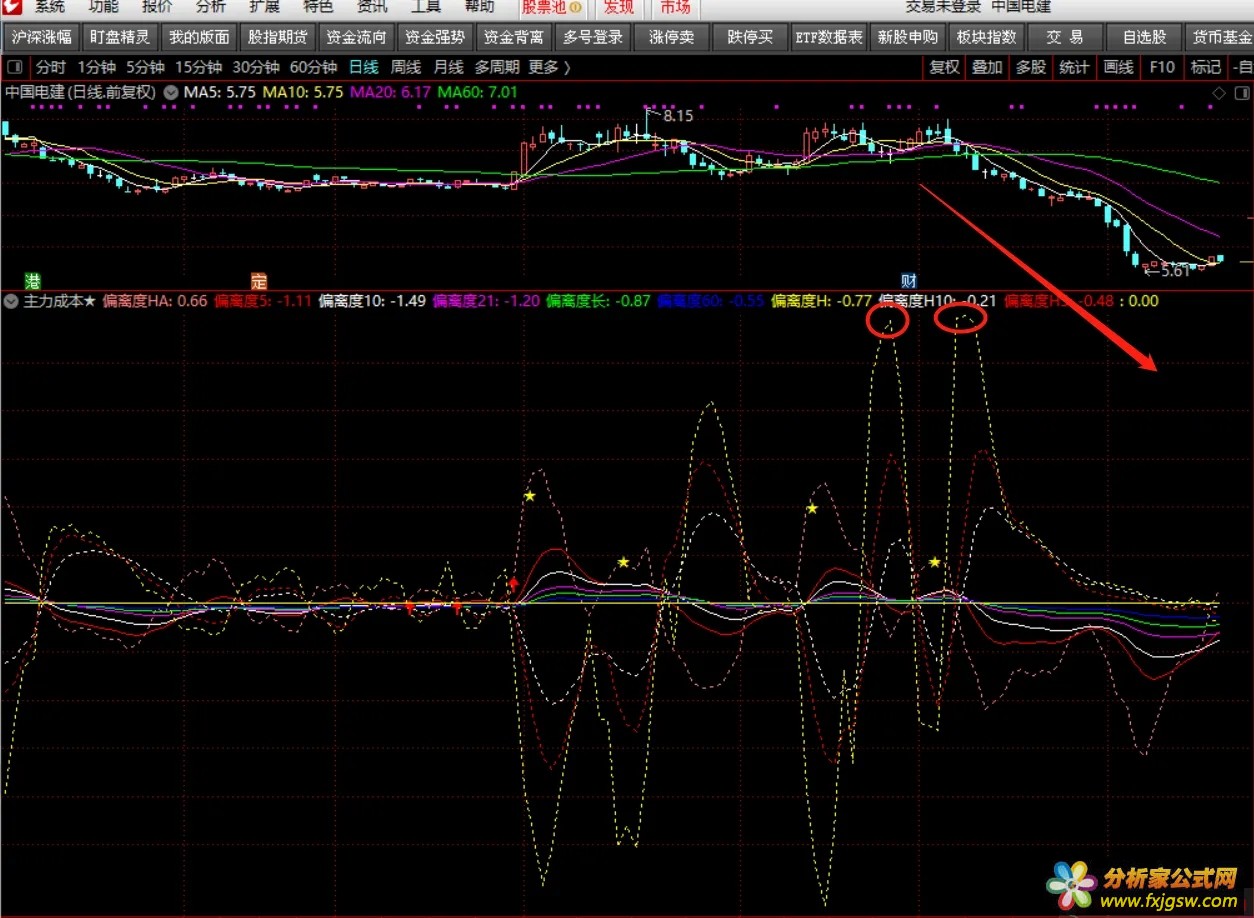
Task: Toggle the 叠加 overlay option
Action: pyautogui.click(x=988, y=67)
